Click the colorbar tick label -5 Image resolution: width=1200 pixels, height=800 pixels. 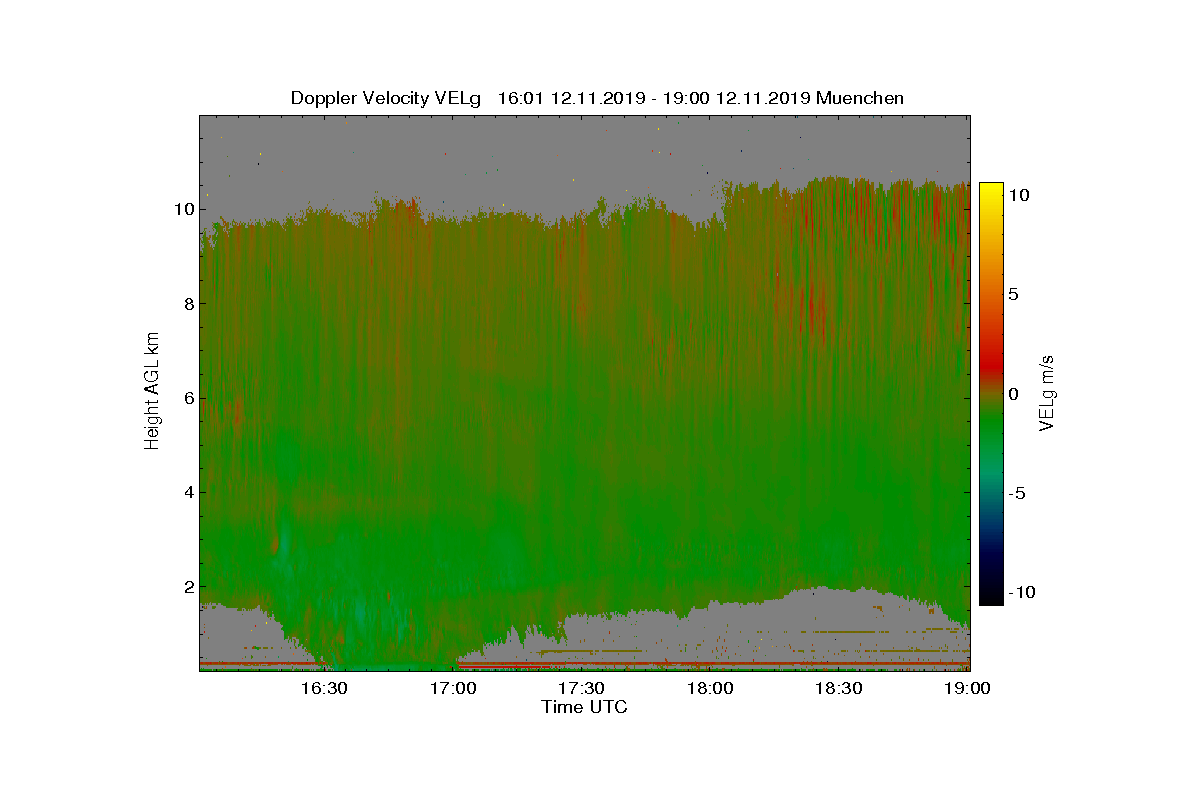point(1015,493)
